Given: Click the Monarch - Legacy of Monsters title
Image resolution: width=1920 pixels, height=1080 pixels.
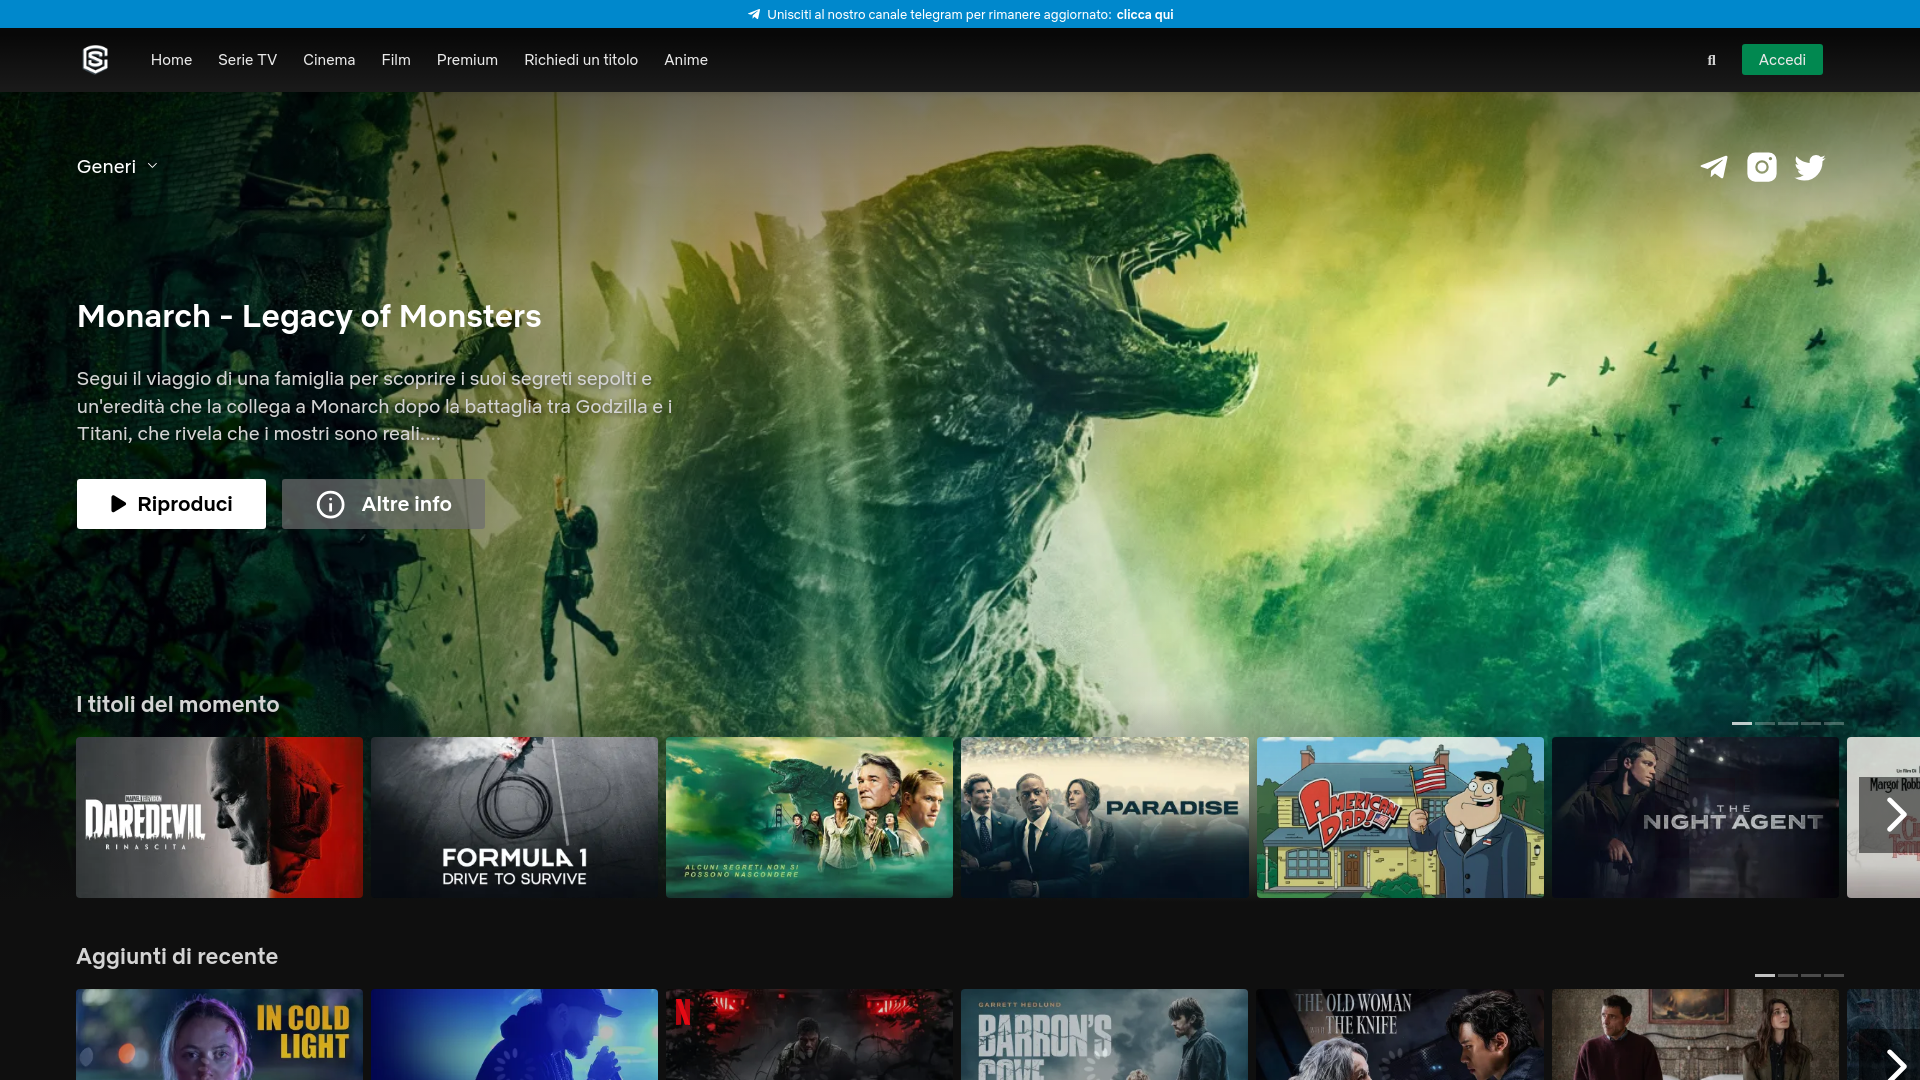Looking at the screenshot, I should point(309,316).
